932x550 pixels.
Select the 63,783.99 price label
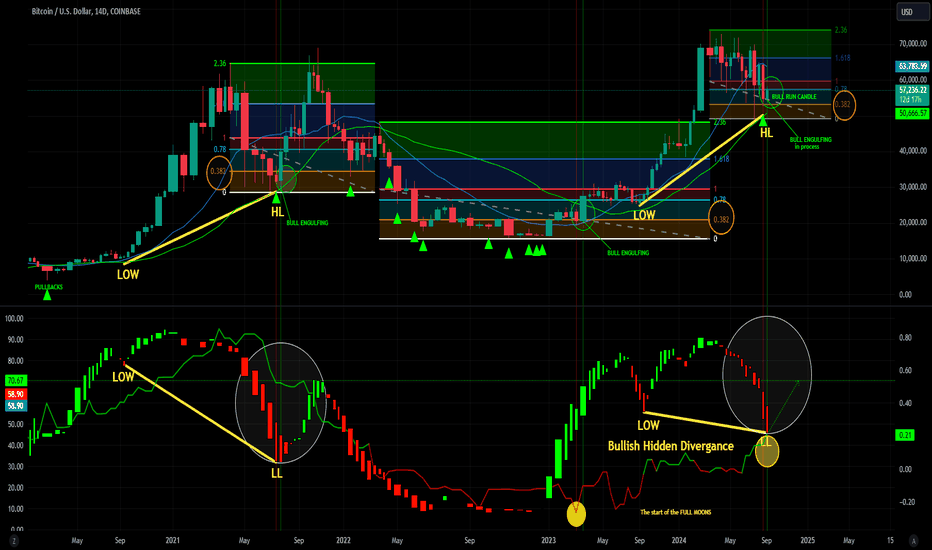(912, 66)
